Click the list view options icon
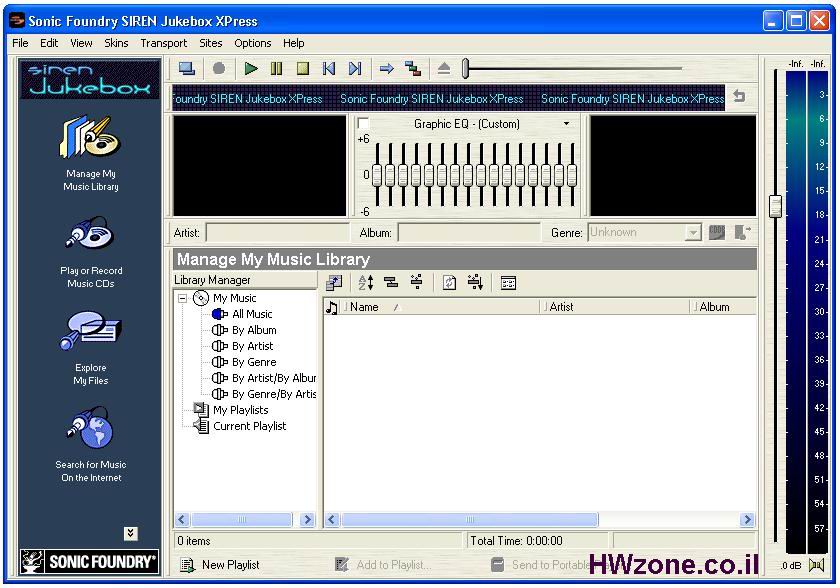The width and height of the screenshot is (840, 588). (508, 282)
